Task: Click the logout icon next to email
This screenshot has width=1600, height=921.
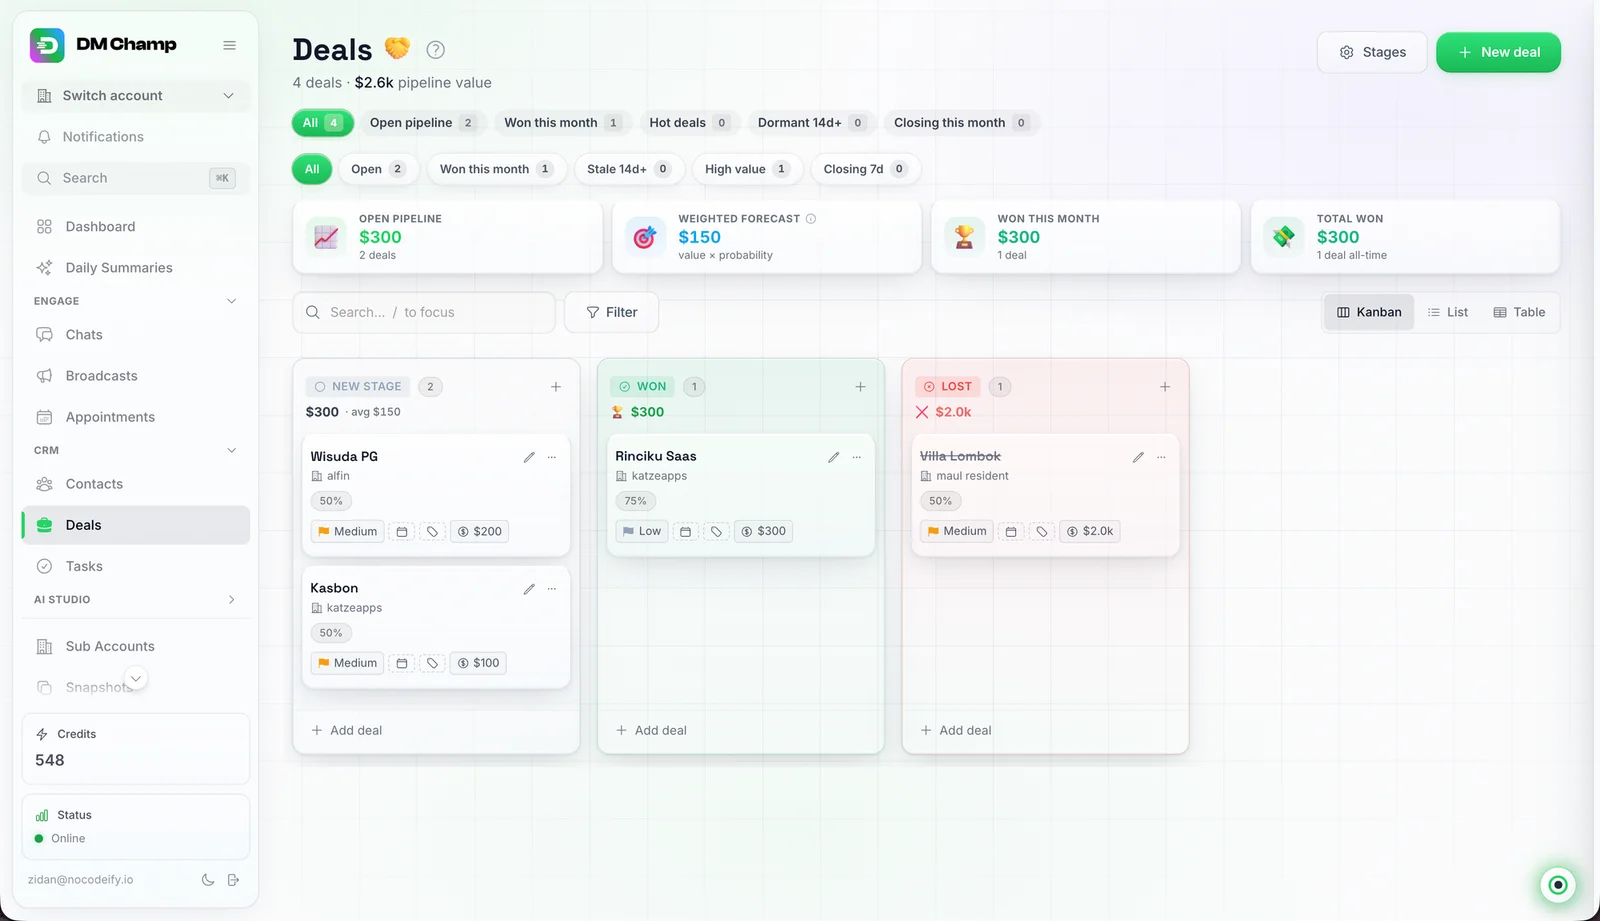Action: pos(233,880)
